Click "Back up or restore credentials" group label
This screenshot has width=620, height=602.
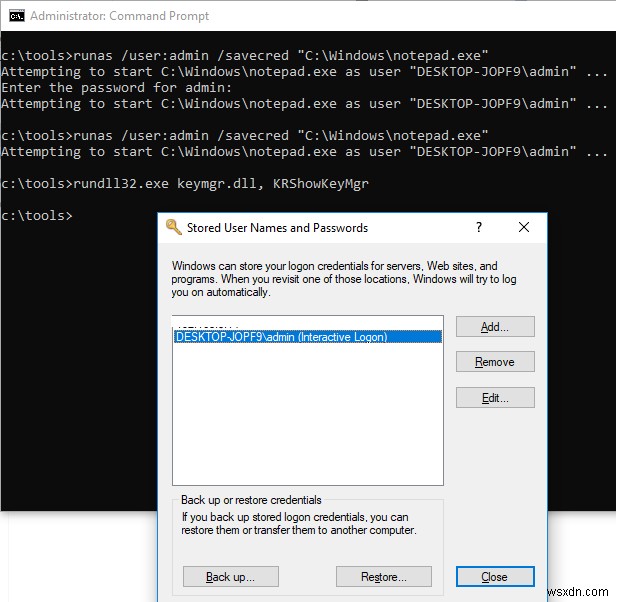point(251,500)
